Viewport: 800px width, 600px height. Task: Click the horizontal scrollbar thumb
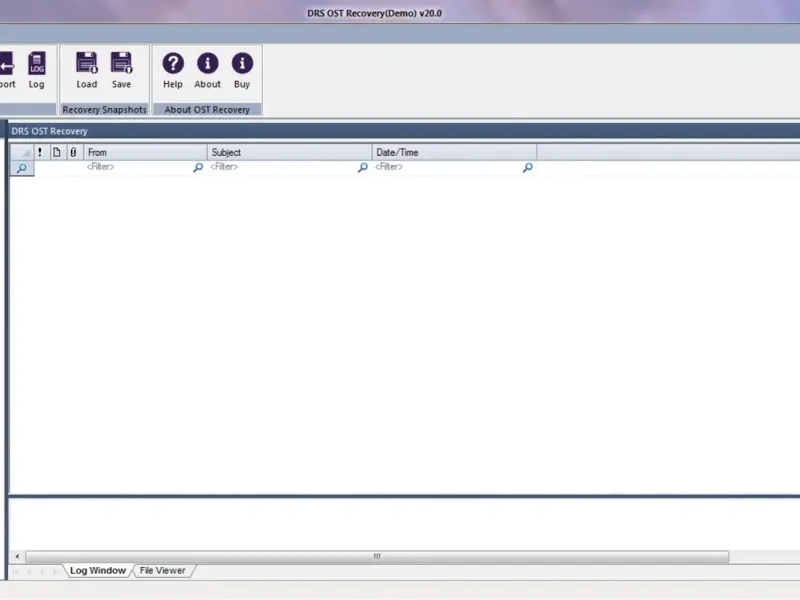pyautogui.click(x=378, y=556)
